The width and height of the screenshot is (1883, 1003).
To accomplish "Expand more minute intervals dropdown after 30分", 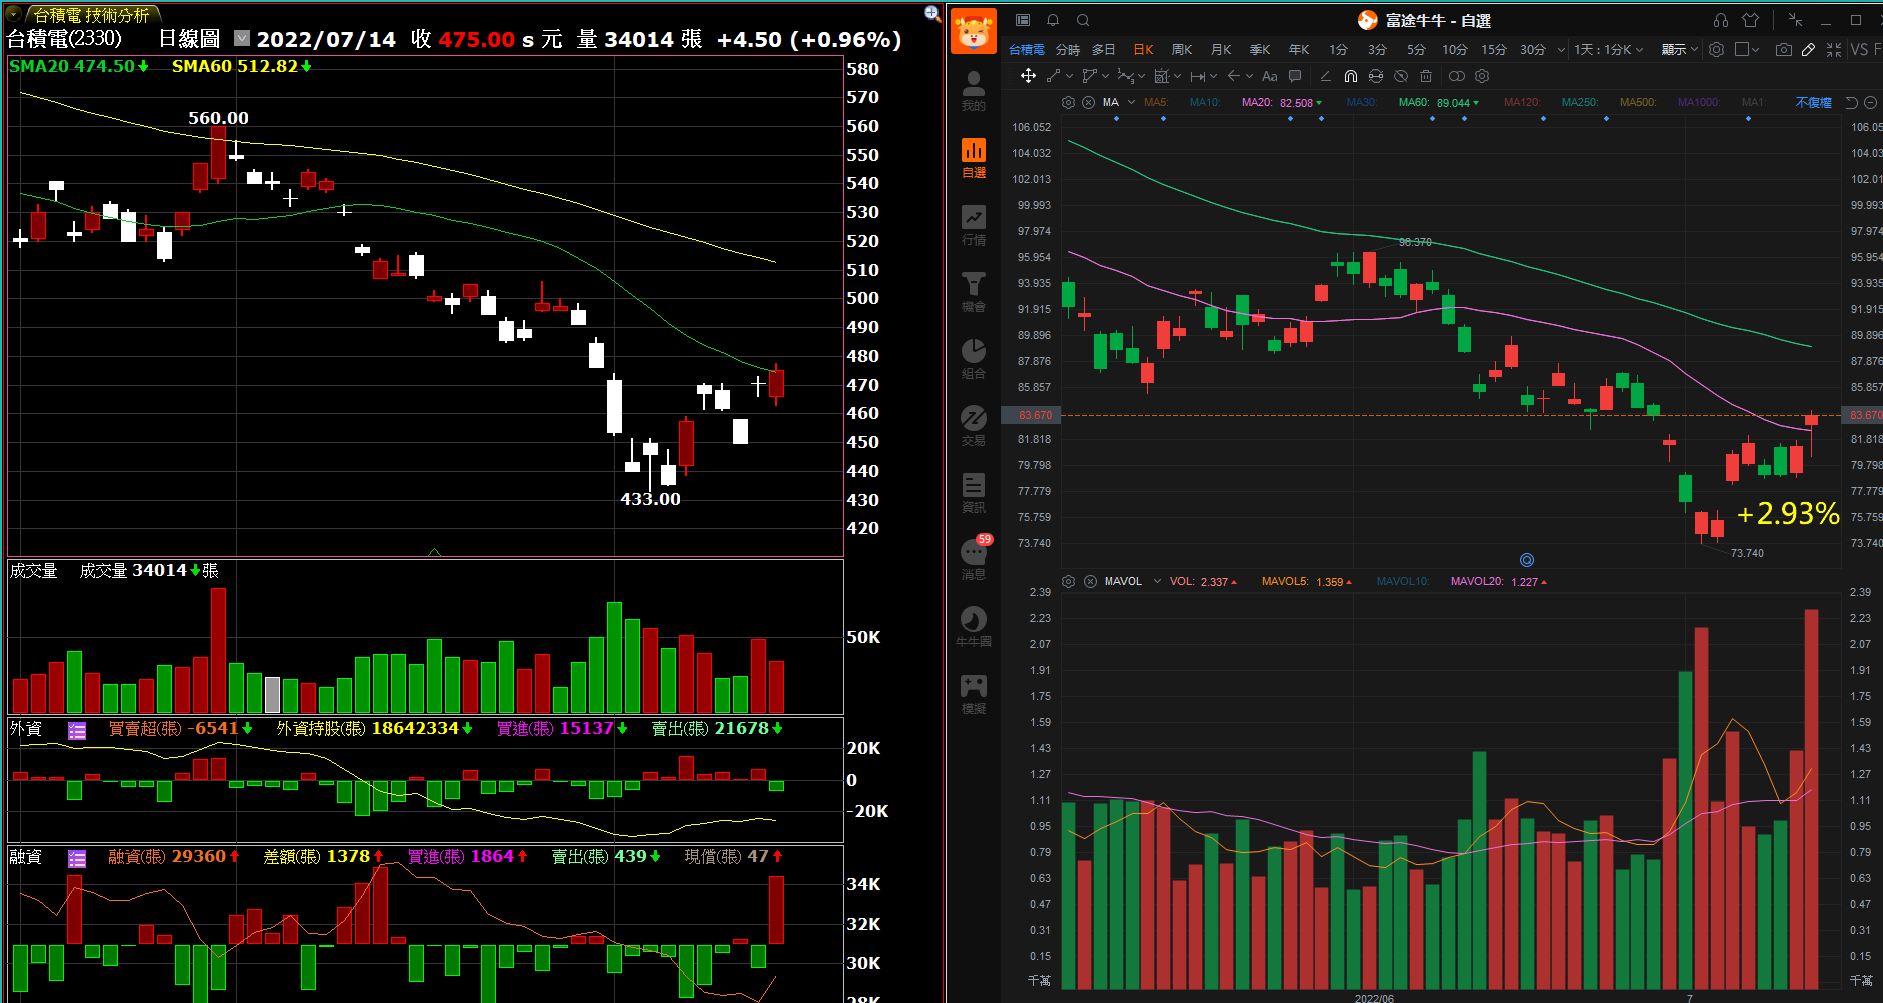I will click(x=1561, y=49).
